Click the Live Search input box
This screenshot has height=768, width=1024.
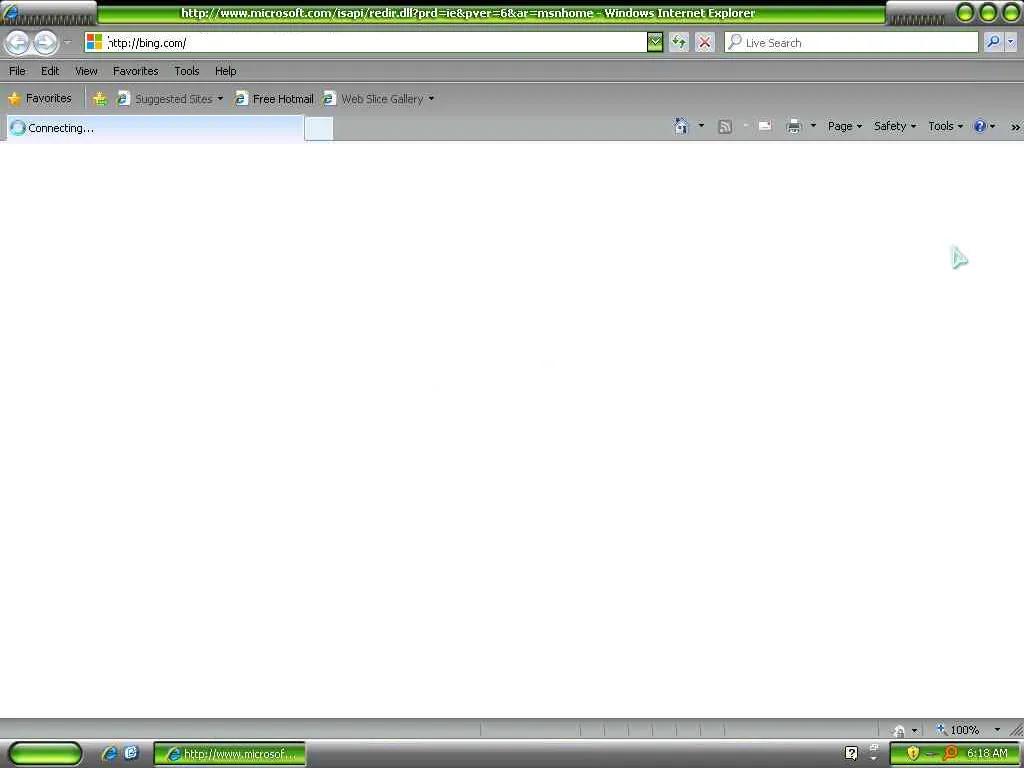(851, 42)
